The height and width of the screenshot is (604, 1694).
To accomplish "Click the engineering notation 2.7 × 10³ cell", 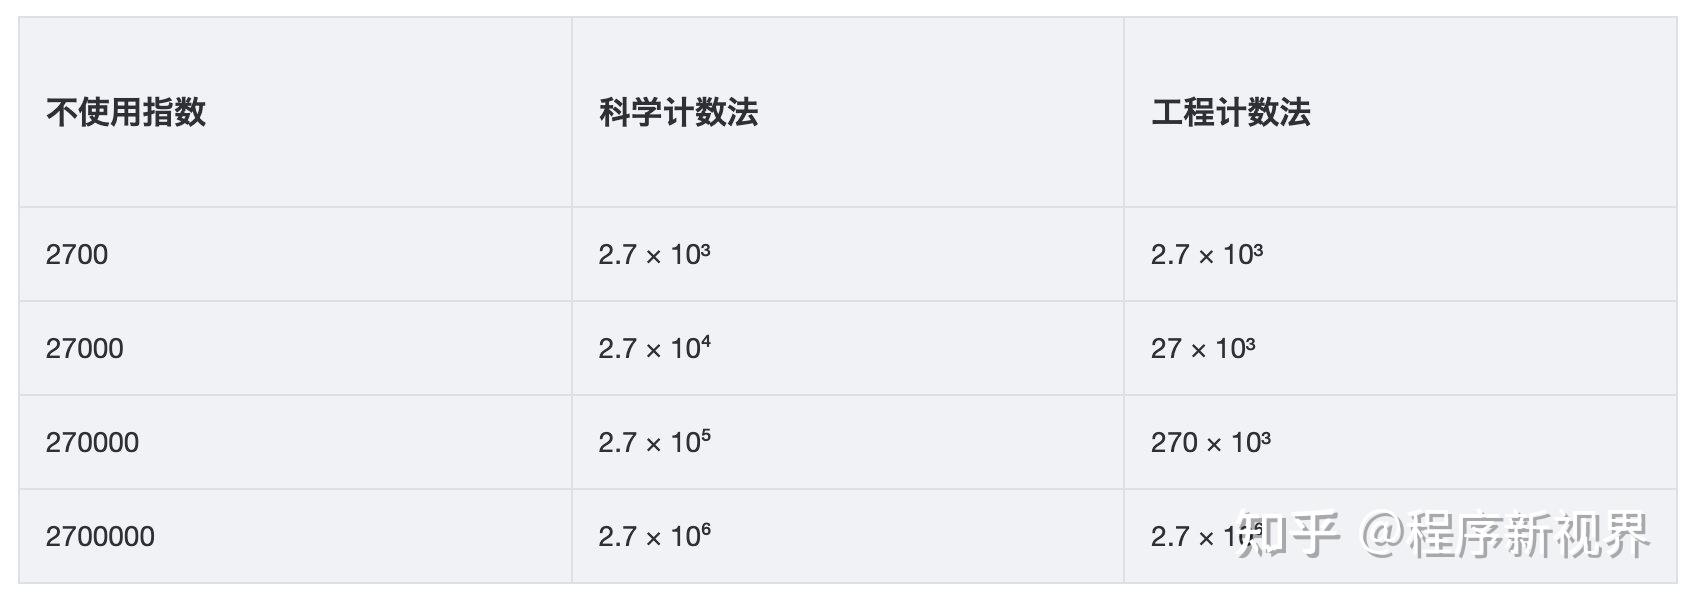I will click(1400, 254).
